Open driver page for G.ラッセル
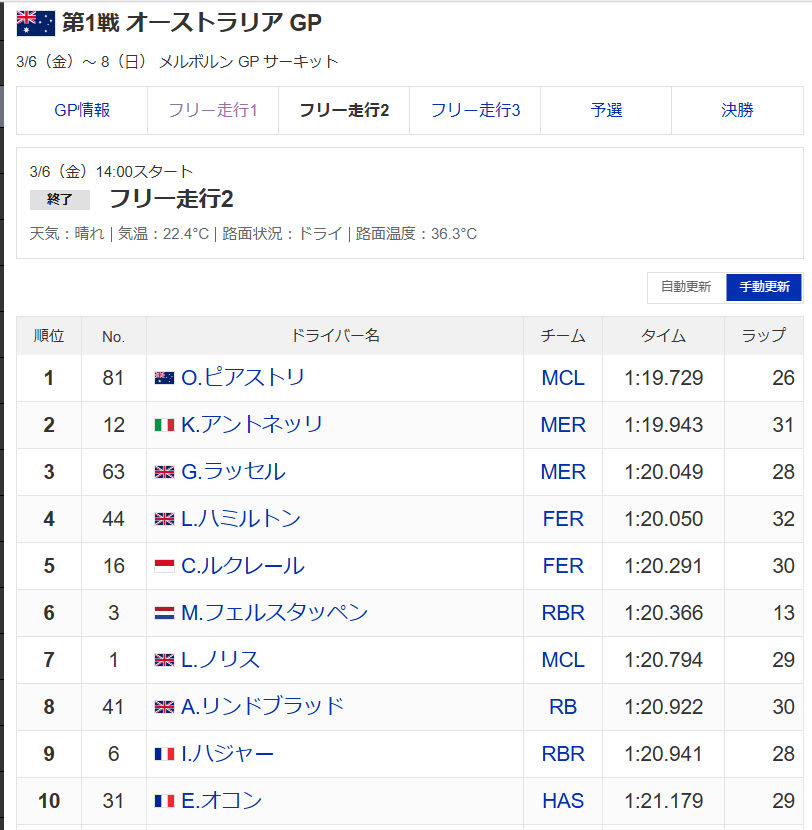The image size is (812, 830). pos(233,472)
